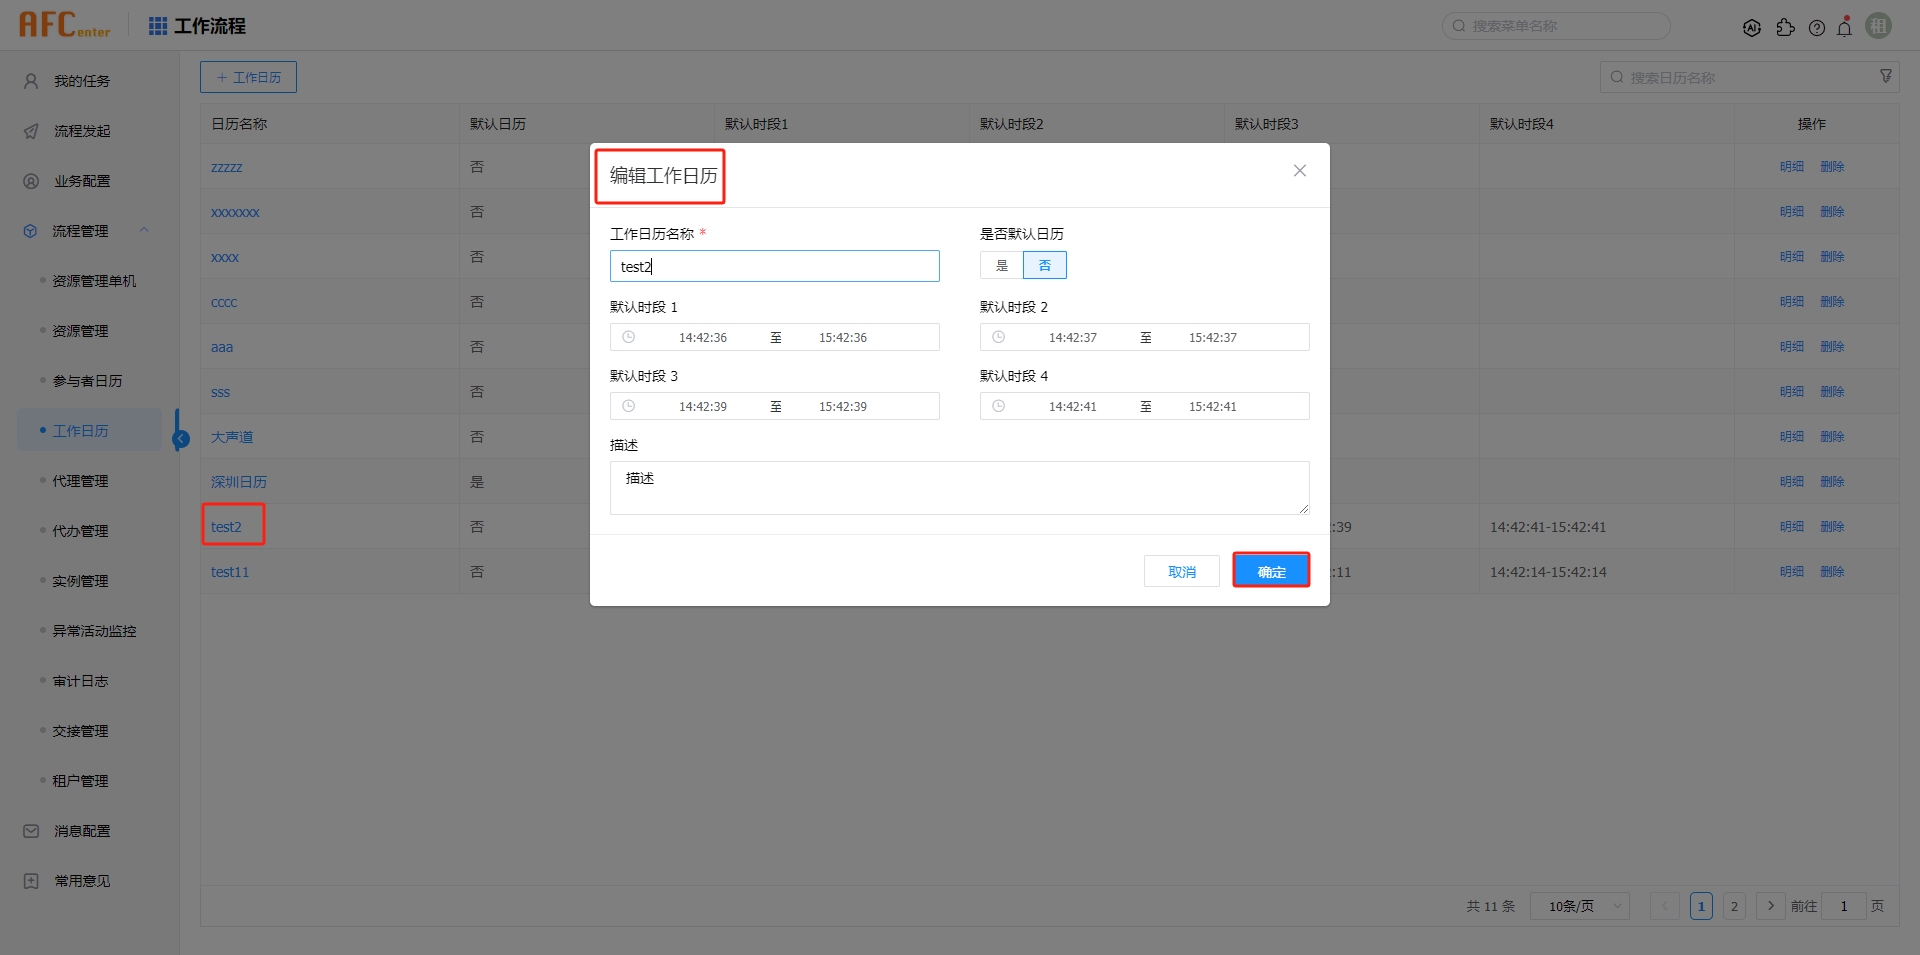Collapse the 流程管理 menu chevron

click(144, 231)
